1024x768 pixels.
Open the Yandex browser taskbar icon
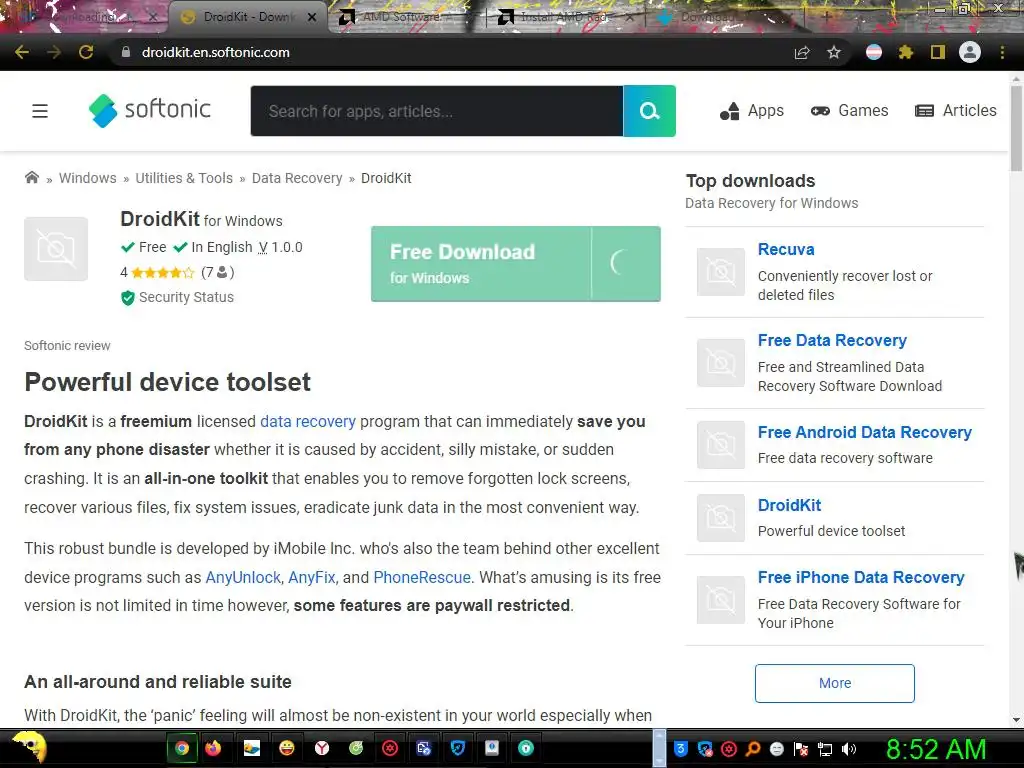pyautogui.click(x=322, y=748)
